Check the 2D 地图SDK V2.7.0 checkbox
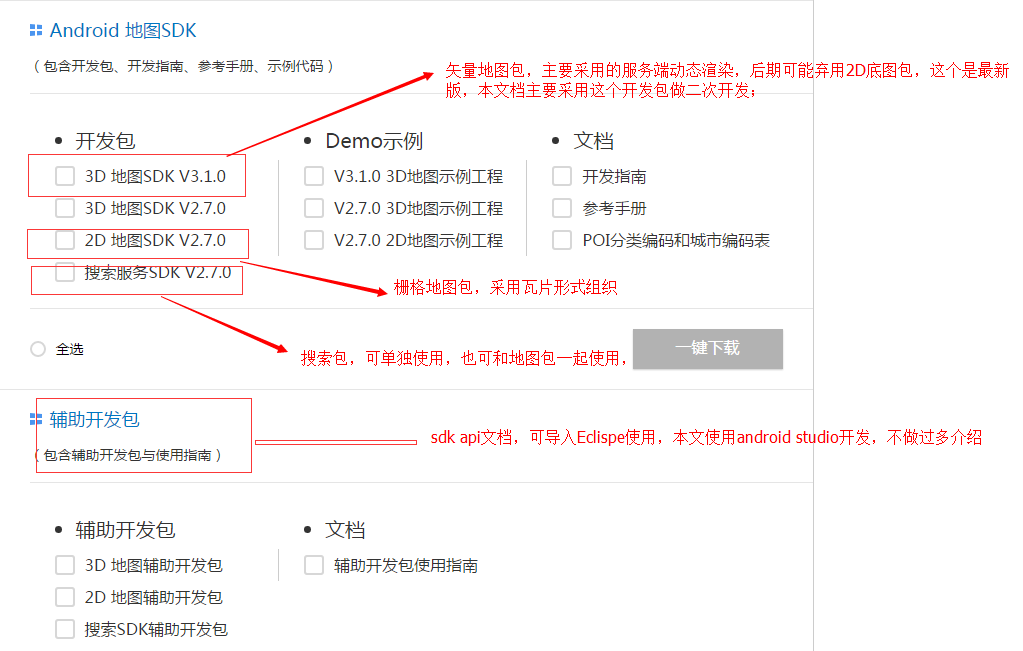1023x651 pixels. click(x=65, y=240)
